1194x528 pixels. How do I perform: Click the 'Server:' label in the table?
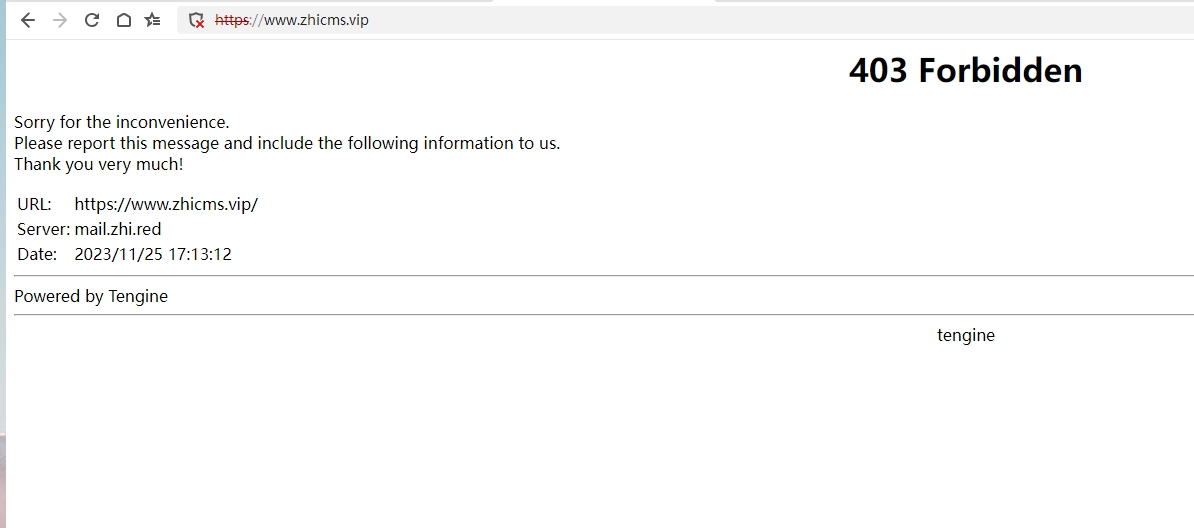click(x=43, y=229)
